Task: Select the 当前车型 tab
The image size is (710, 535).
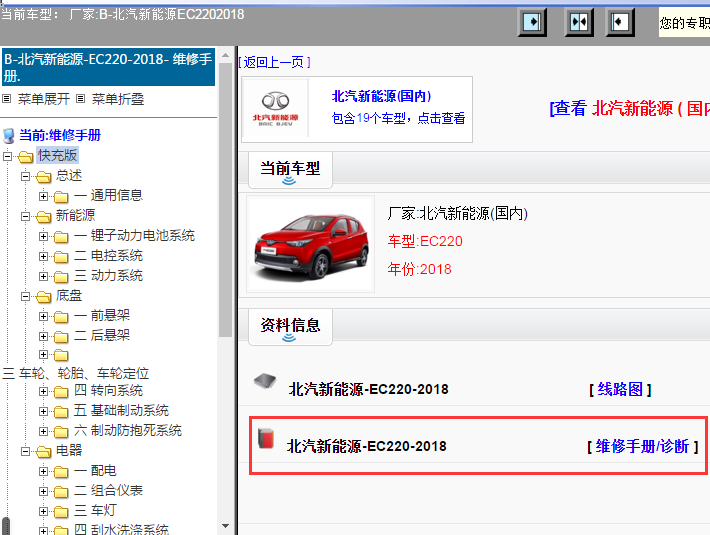Action: pos(290,170)
